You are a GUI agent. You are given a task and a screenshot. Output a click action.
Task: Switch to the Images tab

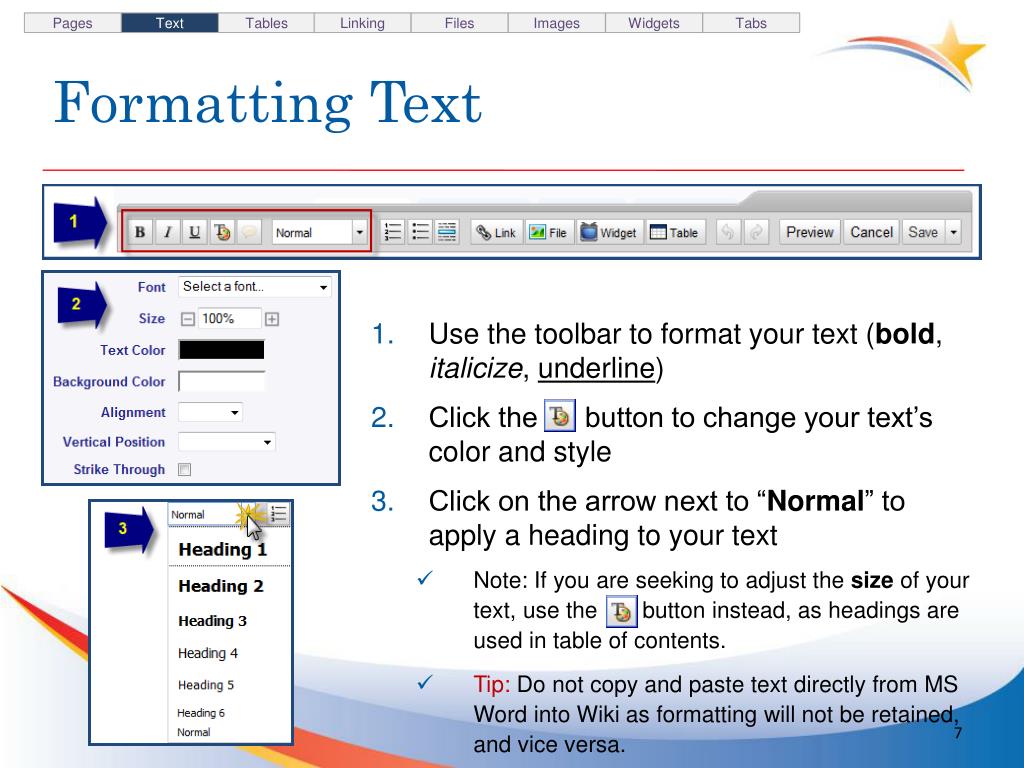coord(556,23)
